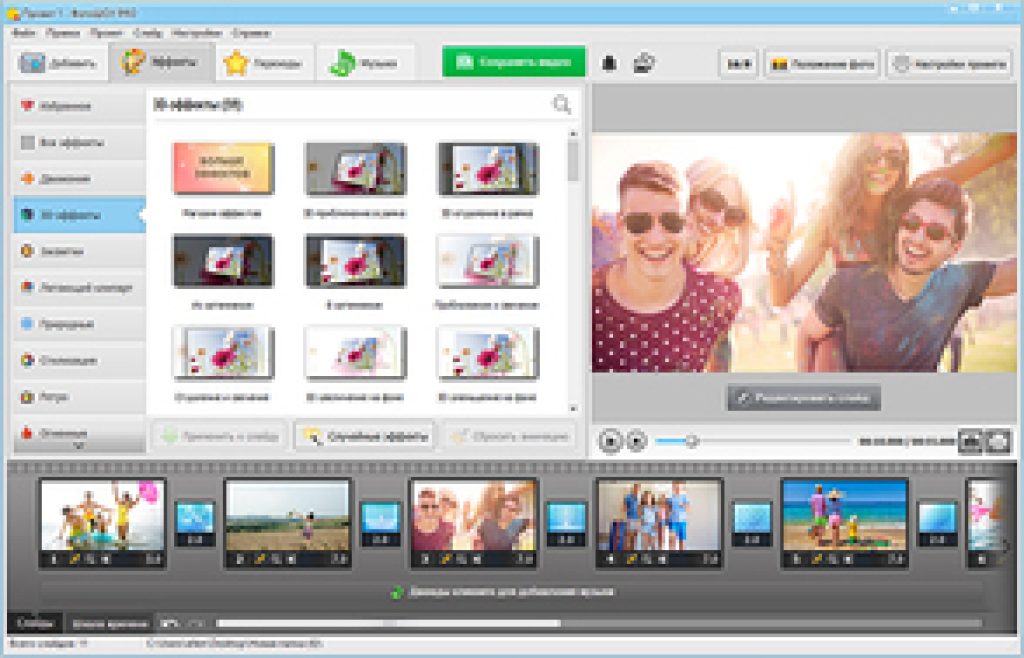
Task: Open transition between fourth and fifth slides
Action: point(752,523)
